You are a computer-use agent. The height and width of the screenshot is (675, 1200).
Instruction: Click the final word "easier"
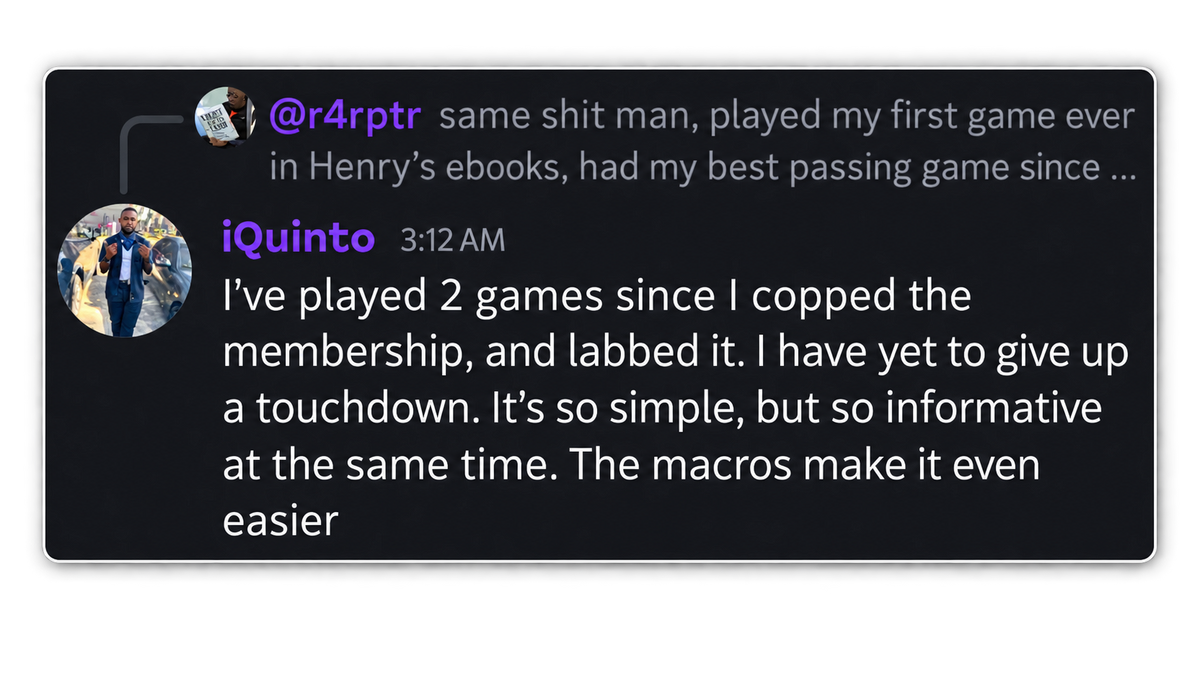pos(281,521)
